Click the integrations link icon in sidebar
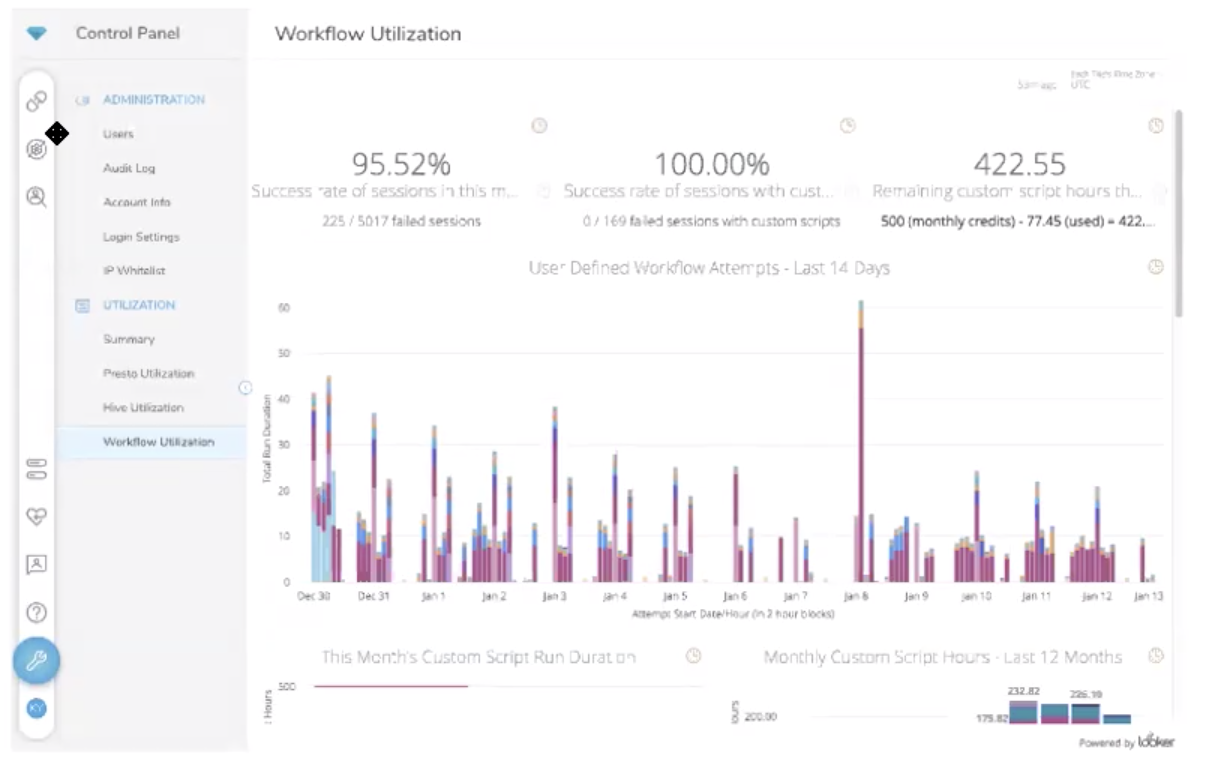Image resolution: width=1224 pixels, height=780 pixels. pos(37,101)
